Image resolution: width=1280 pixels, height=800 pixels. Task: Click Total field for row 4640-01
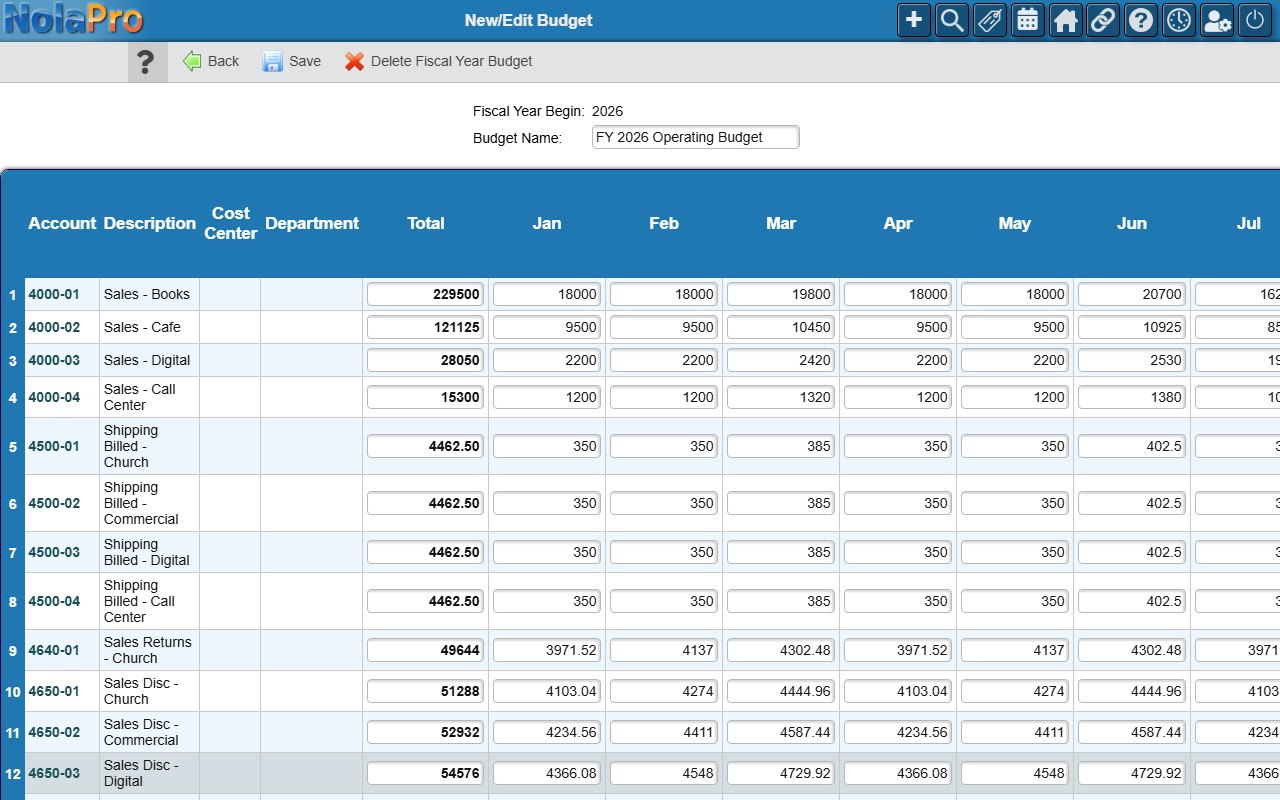pyautogui.click(x=426, y=650)
